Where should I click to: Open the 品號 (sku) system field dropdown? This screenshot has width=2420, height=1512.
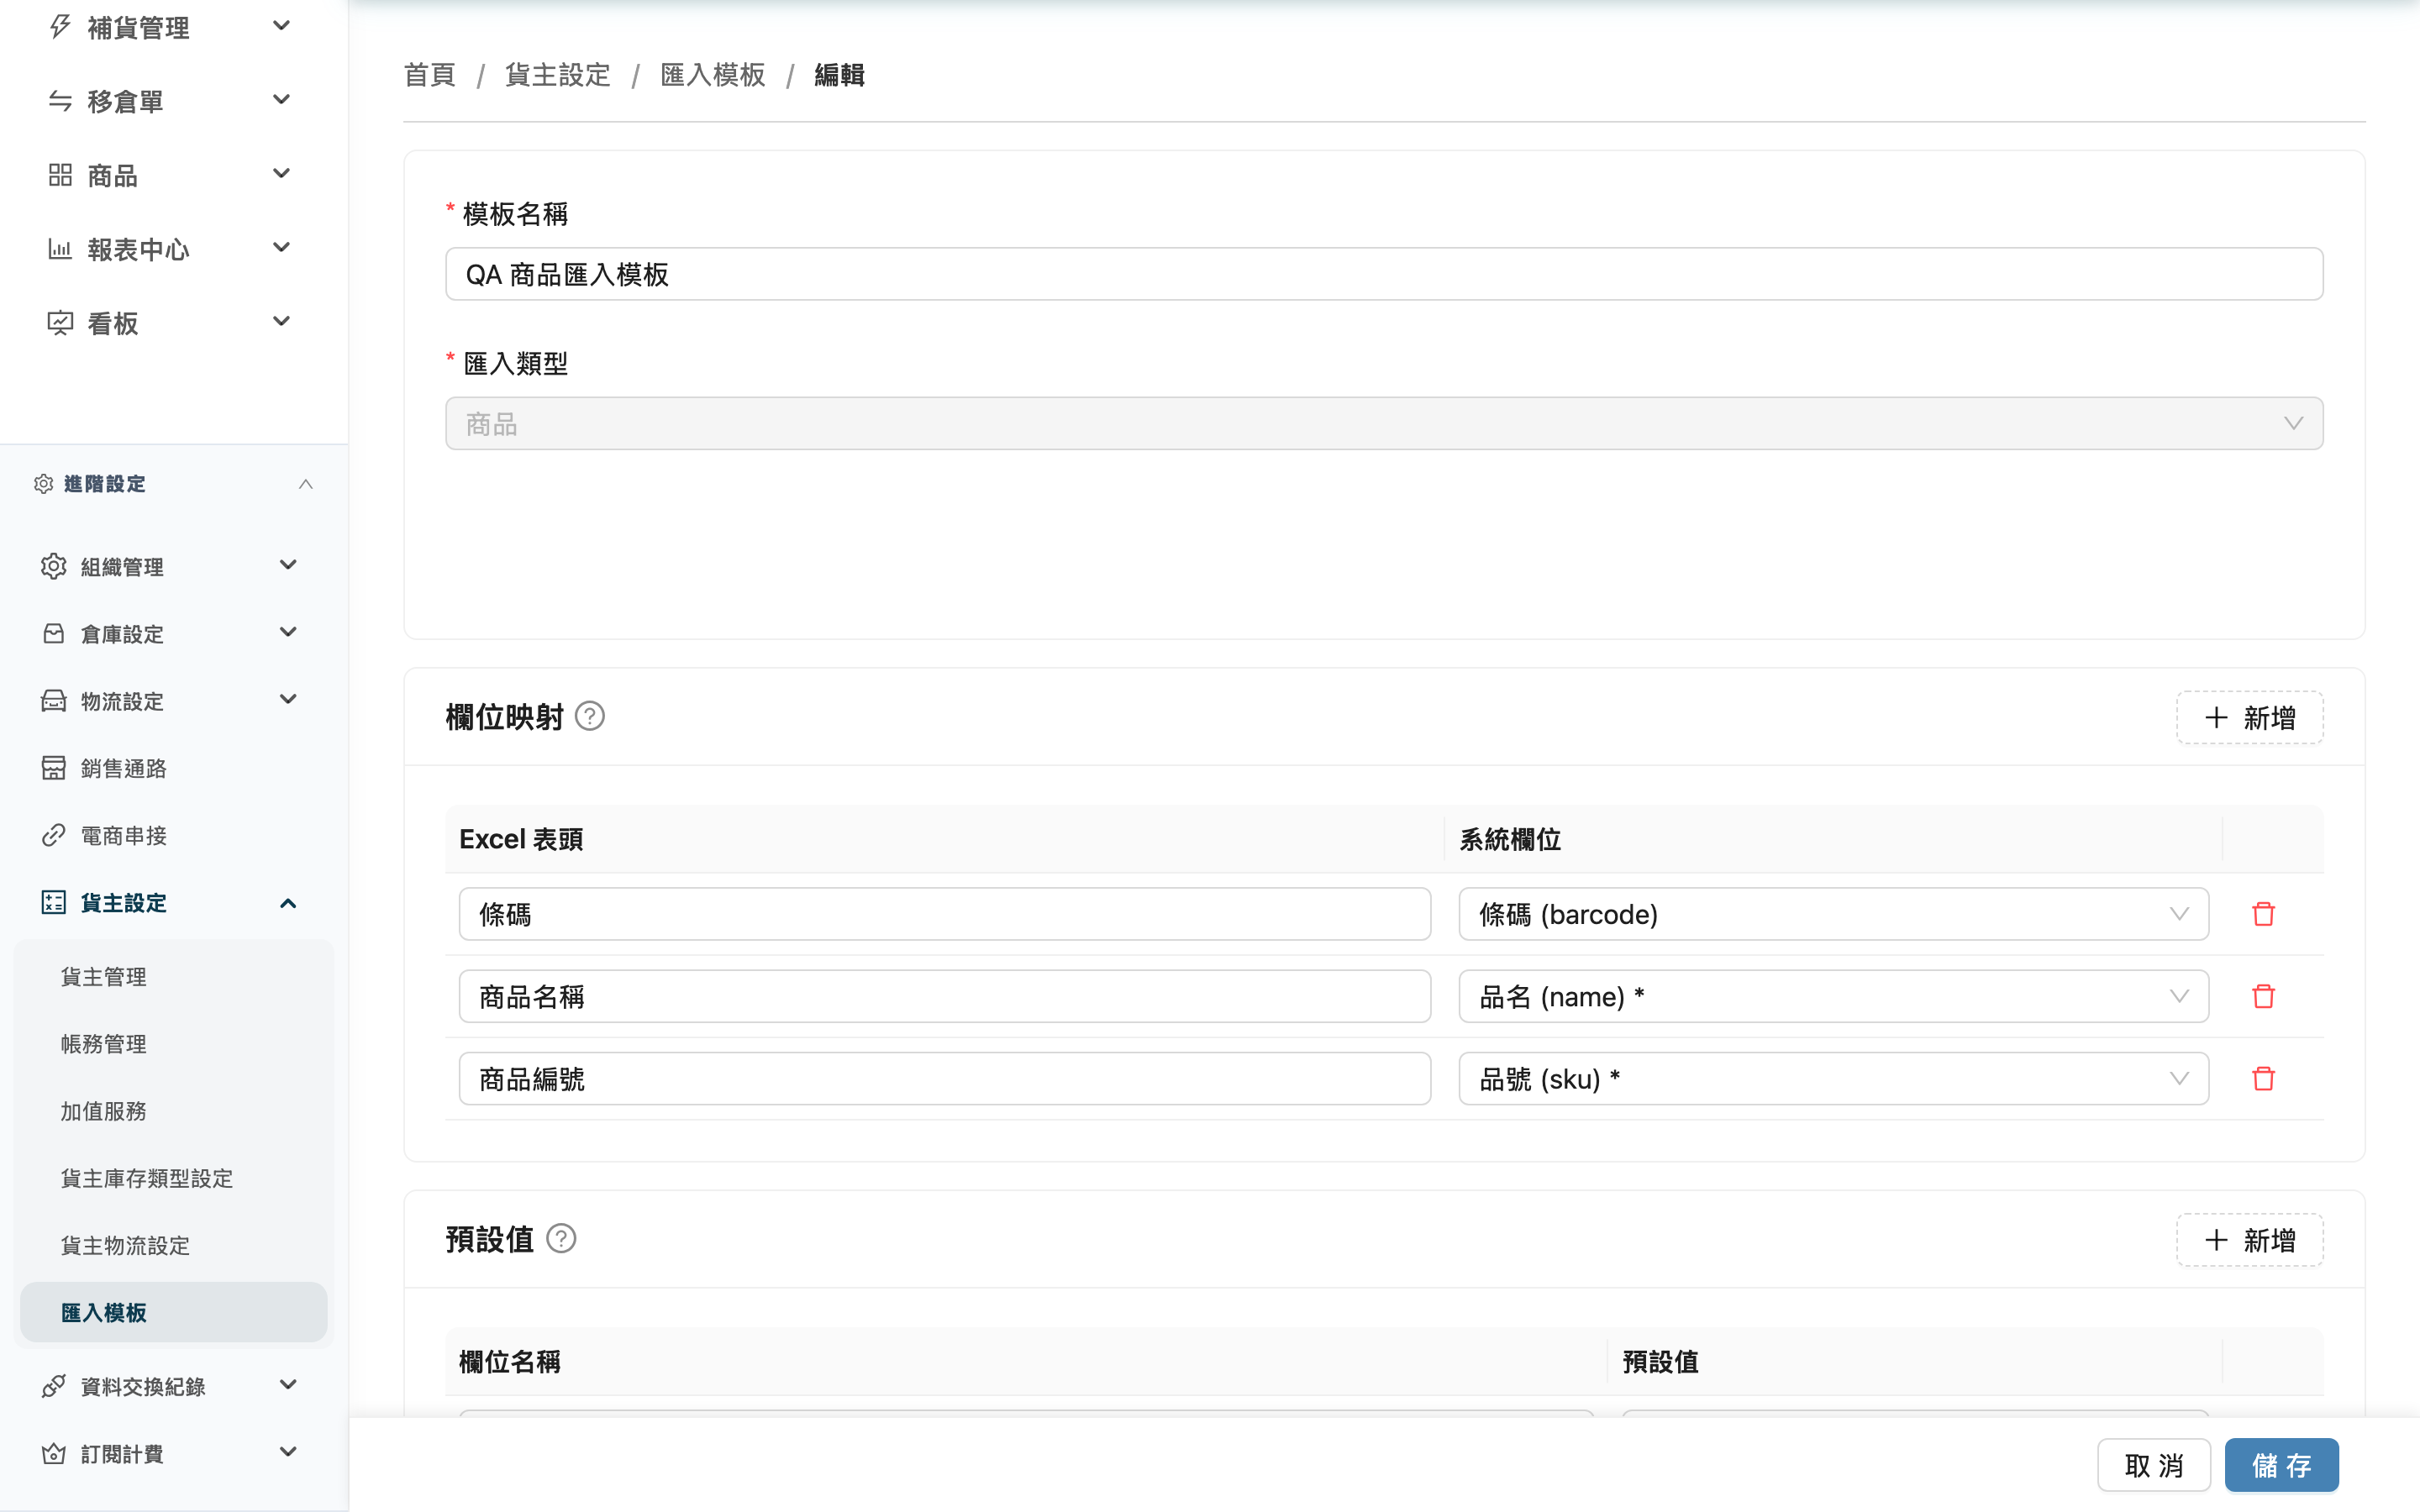[x=1833, y=1078]
